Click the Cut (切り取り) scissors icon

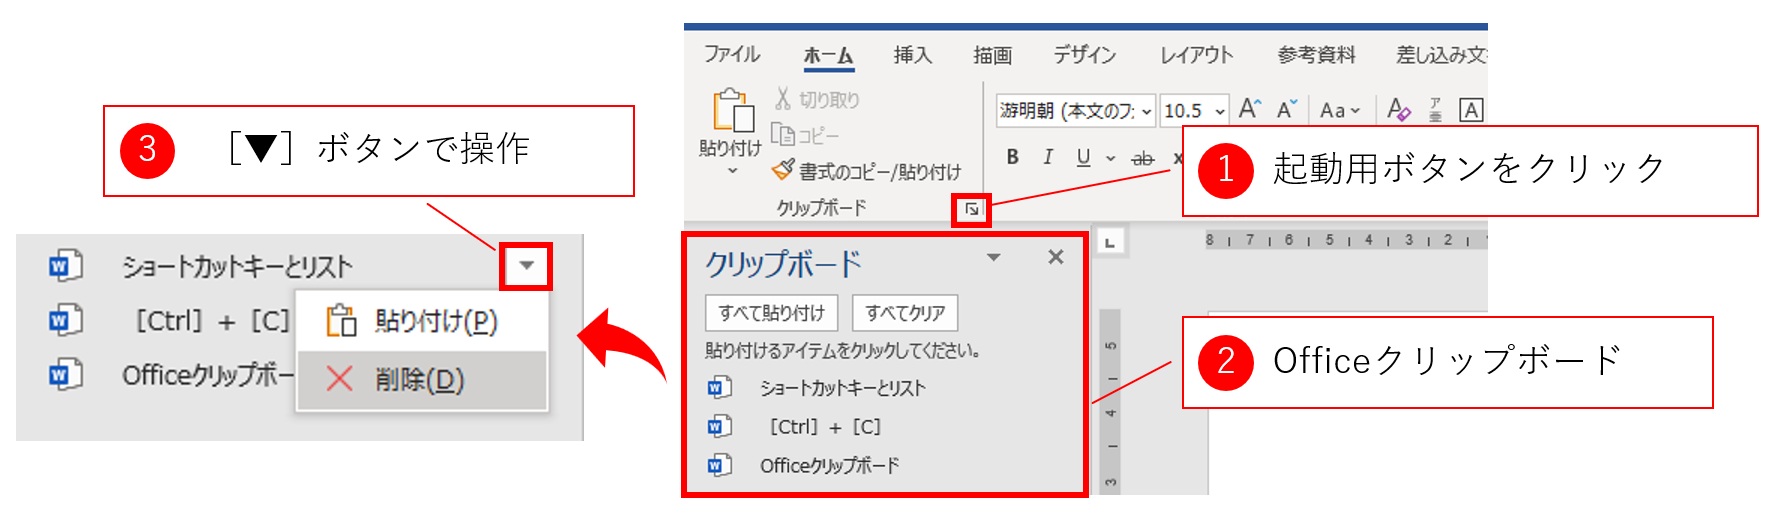[783, 98]
